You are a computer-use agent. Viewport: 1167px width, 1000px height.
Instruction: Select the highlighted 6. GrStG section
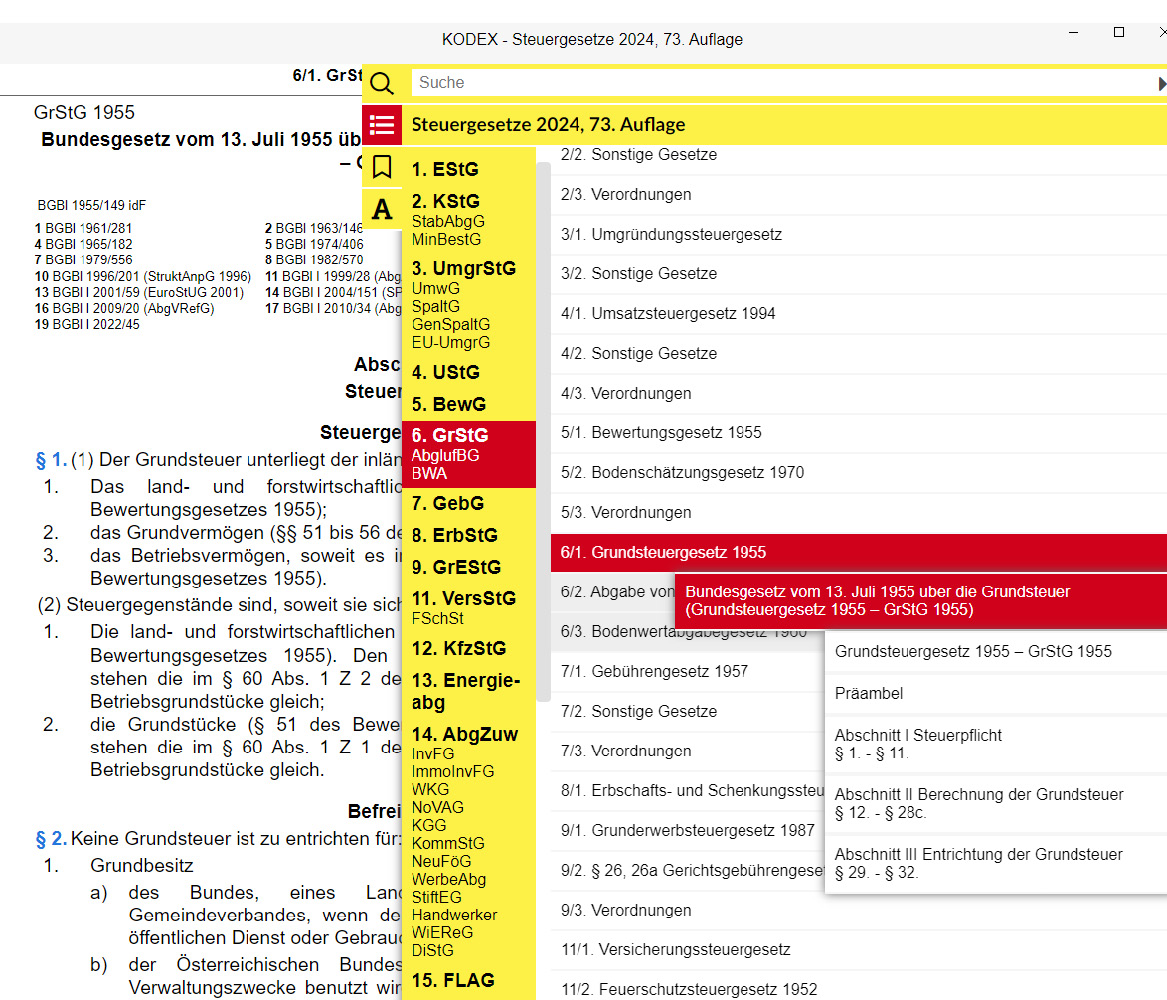[x=469, y=455]
